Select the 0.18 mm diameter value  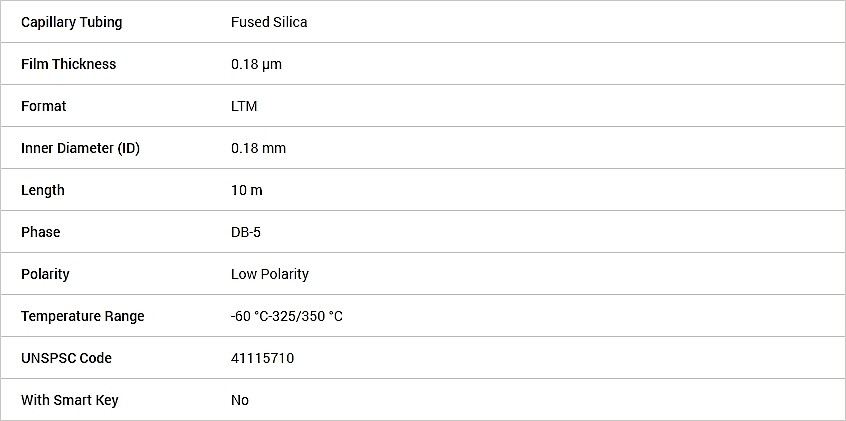click(258, 148)
